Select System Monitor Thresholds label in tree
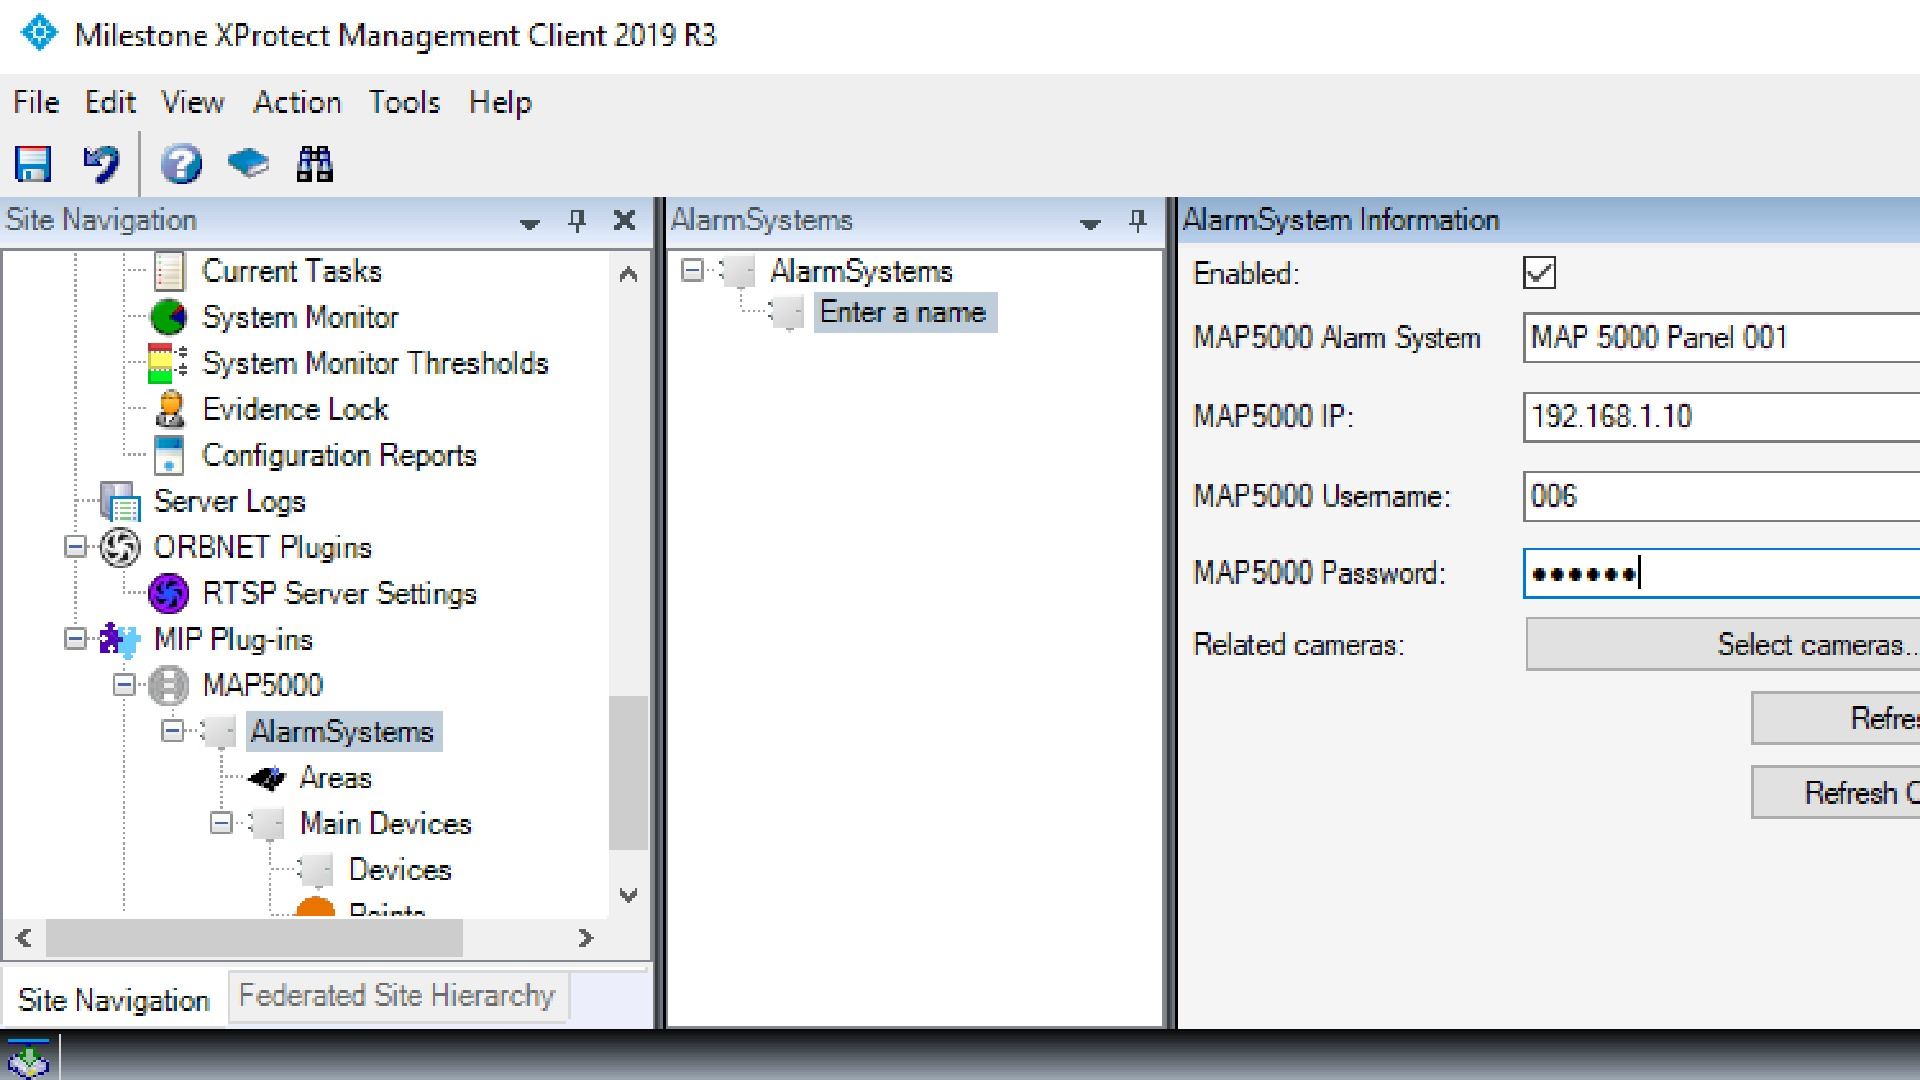 [375, 363]
